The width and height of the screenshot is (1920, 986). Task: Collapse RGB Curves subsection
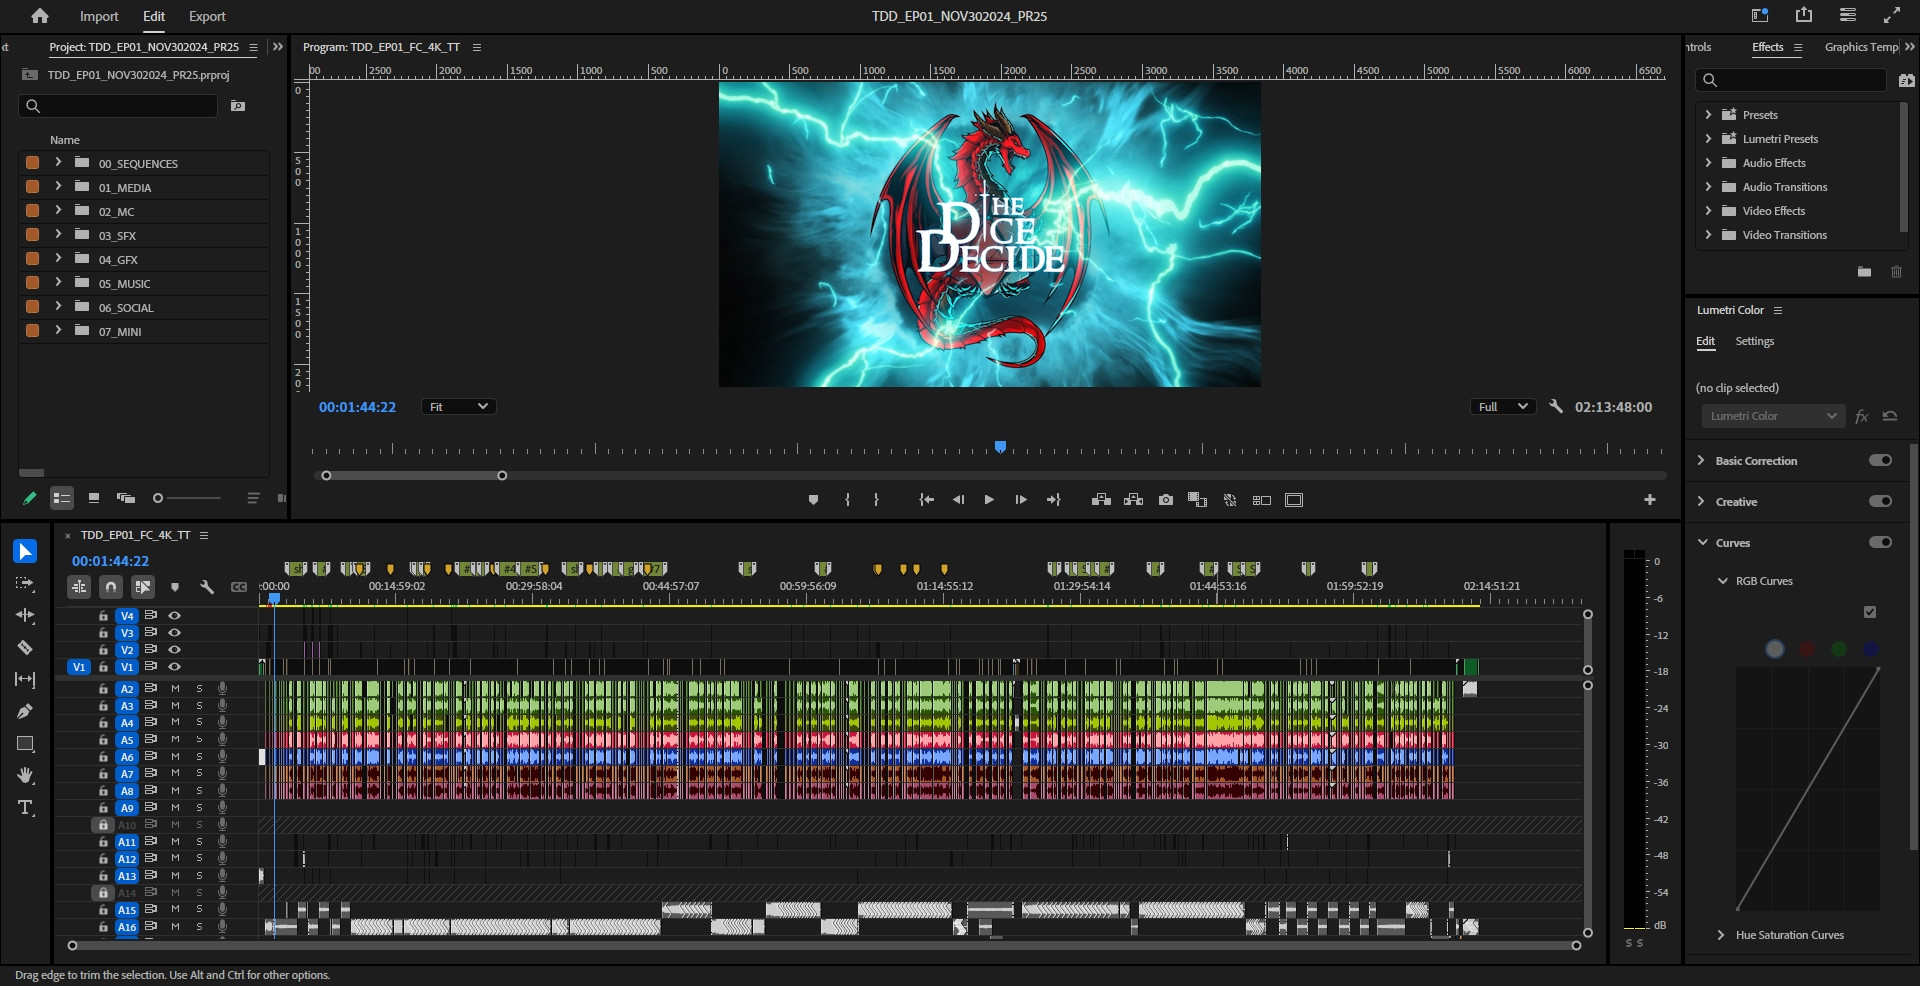1722,581
